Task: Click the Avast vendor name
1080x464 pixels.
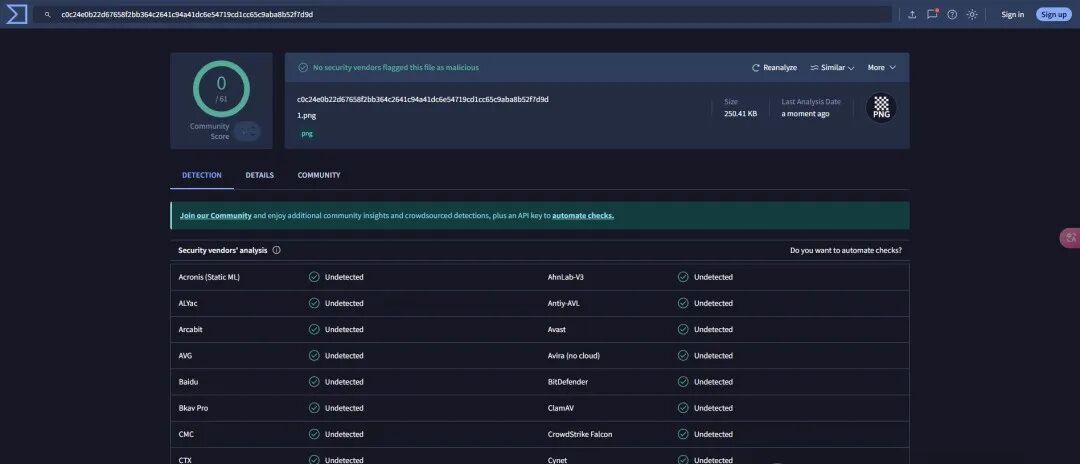Action: coord(557,330)
